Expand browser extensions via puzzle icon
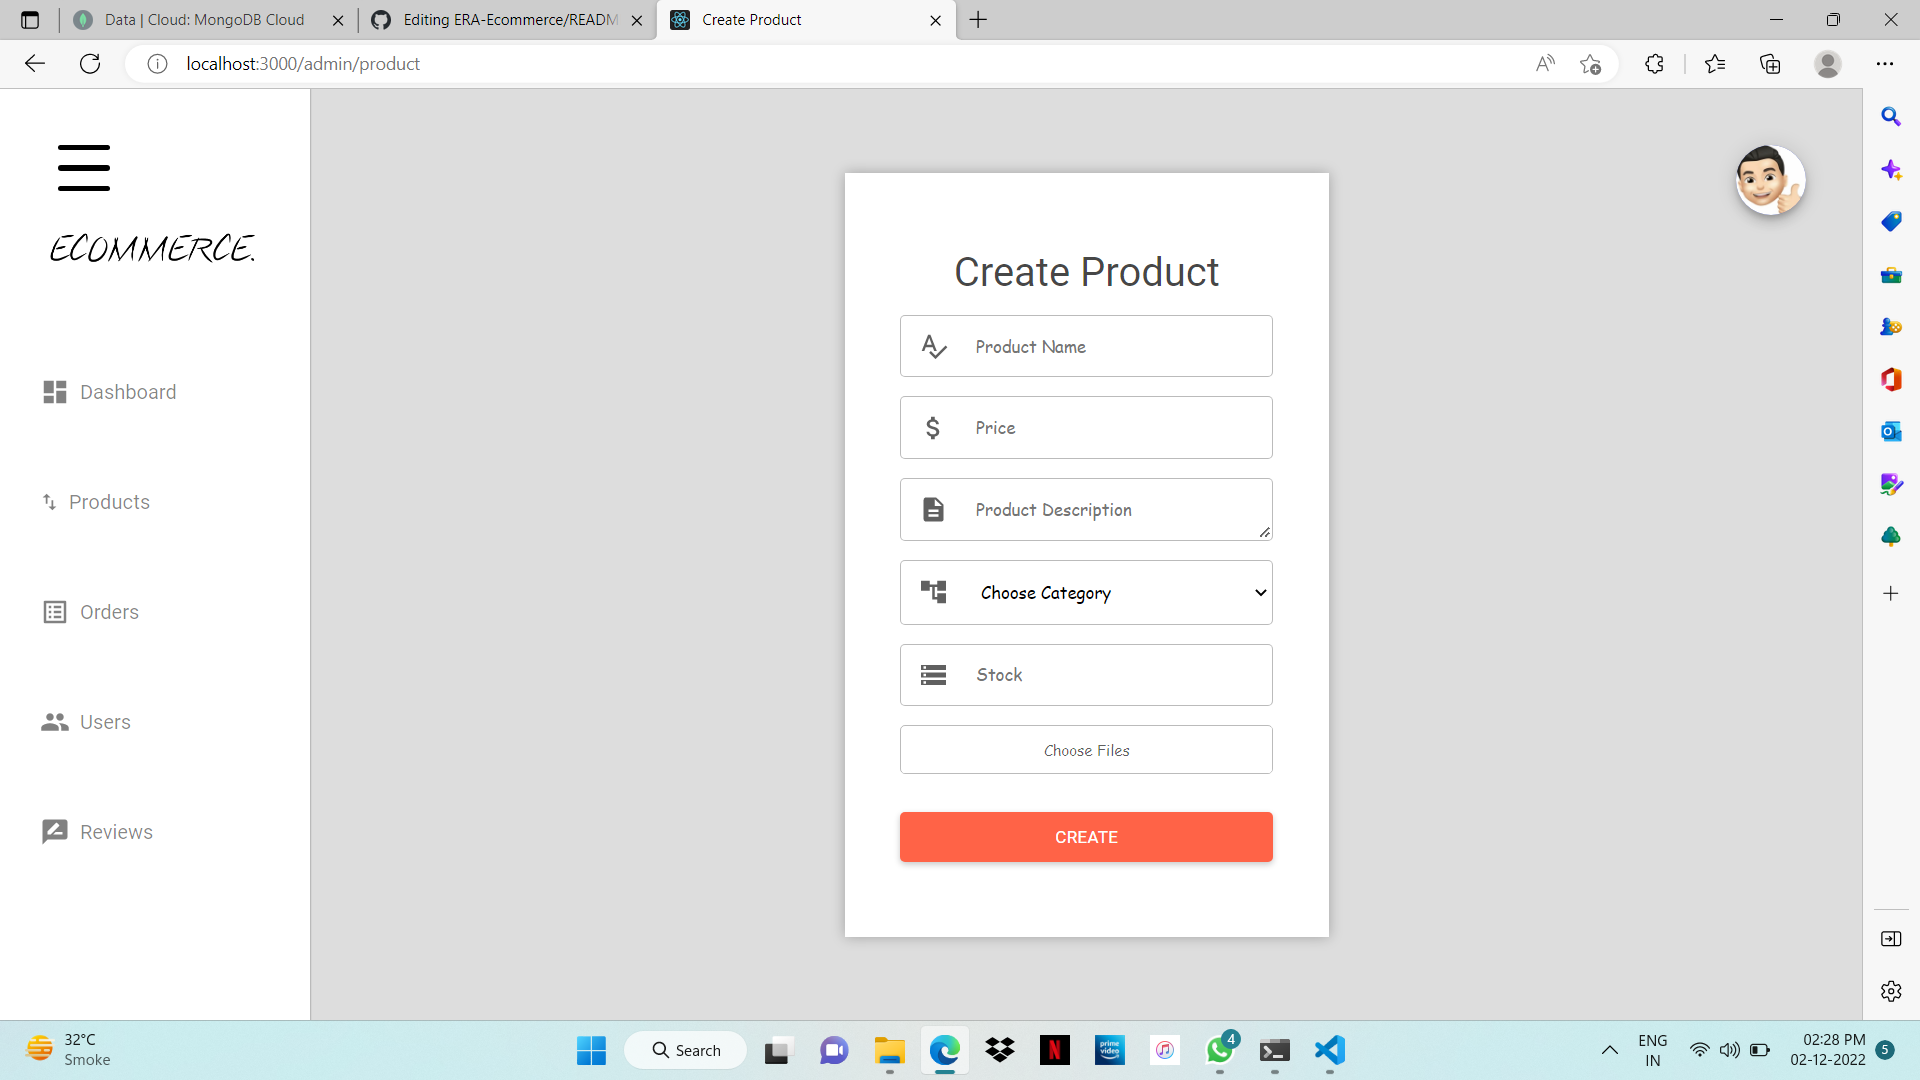This screenshot has height=1080, width=1920. point(1654,63)
